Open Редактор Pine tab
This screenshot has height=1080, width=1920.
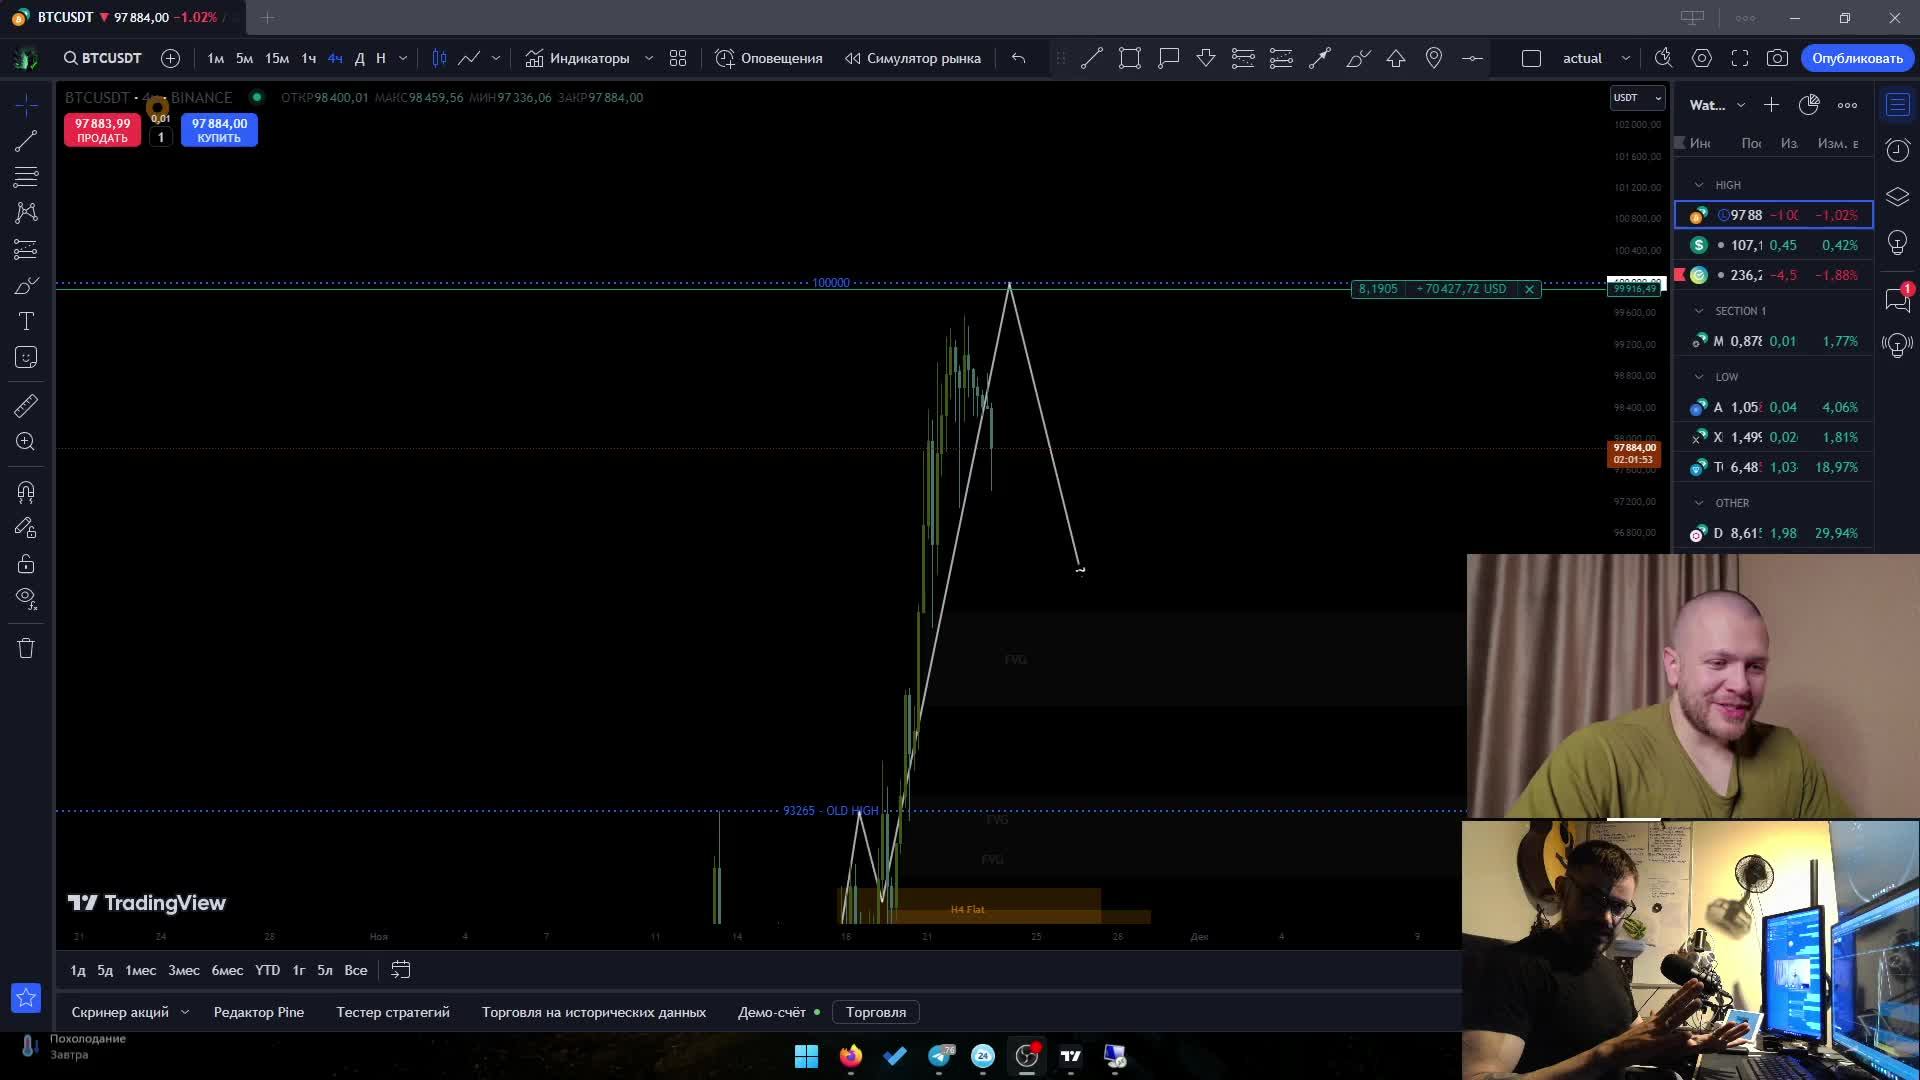[x=259, y=1012]
